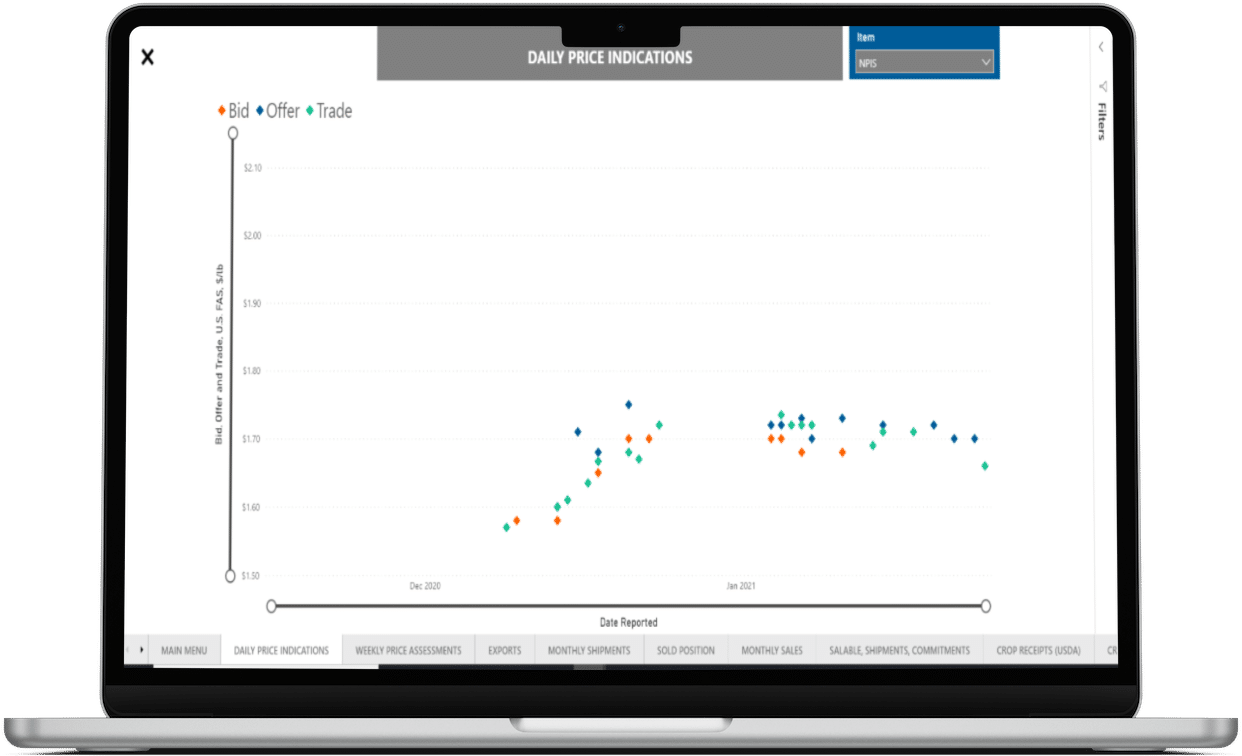Click the DAILY PRICE INDICATIONS title banner
Viewport: 1242px width, 756px height.
(610, 57)
